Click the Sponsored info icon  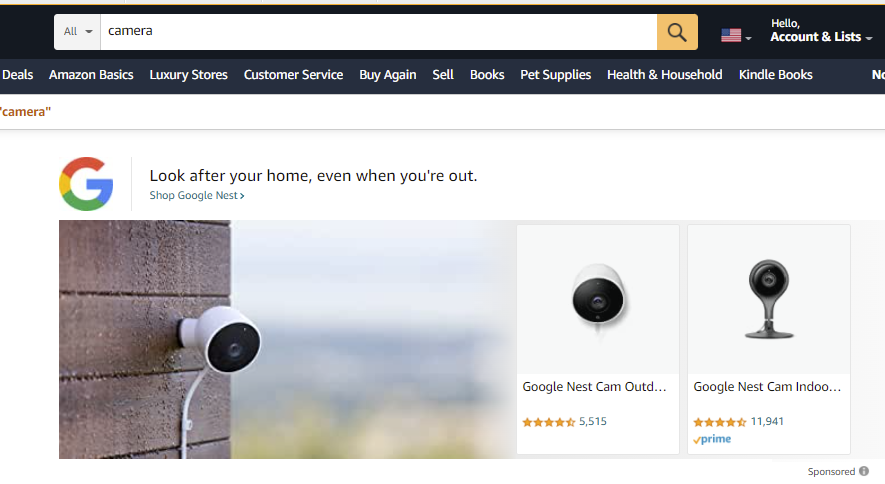tap(864, 471)
